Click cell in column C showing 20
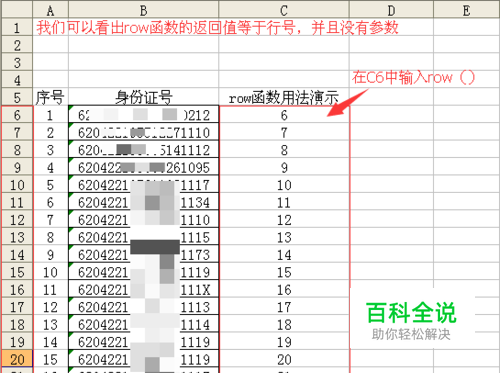The width and height of the screenshot is (500, 373). click(x=284, y=359)
